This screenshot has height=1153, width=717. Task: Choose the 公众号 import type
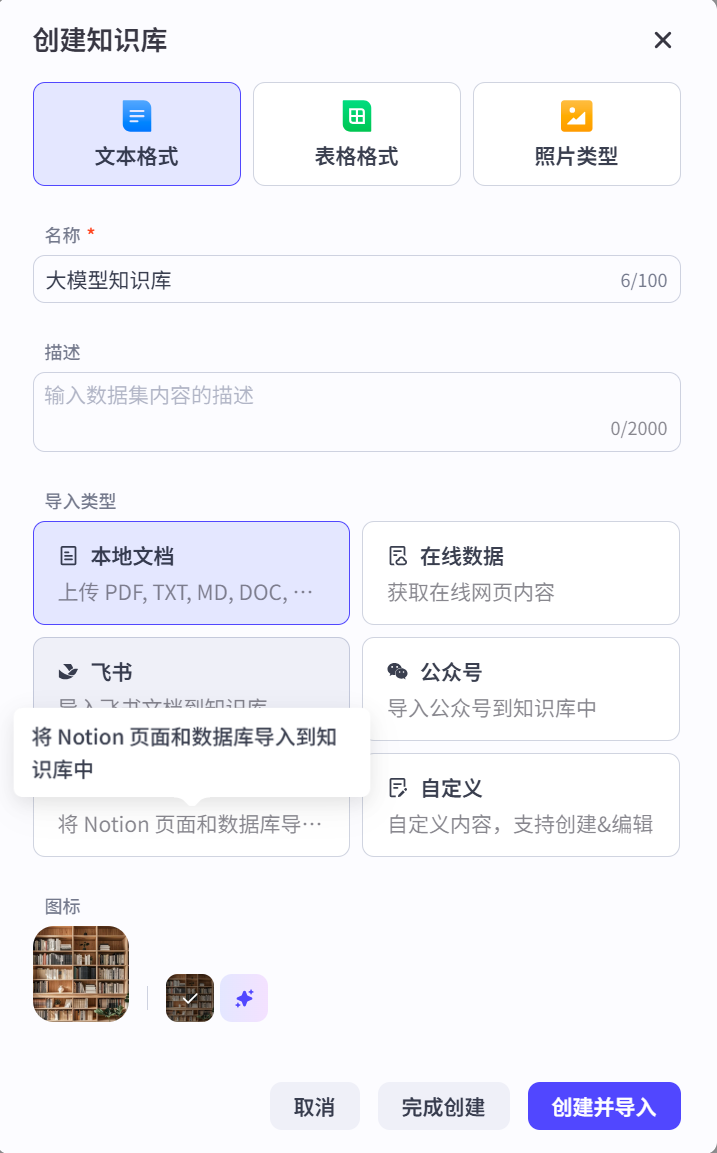click(520, 689)
